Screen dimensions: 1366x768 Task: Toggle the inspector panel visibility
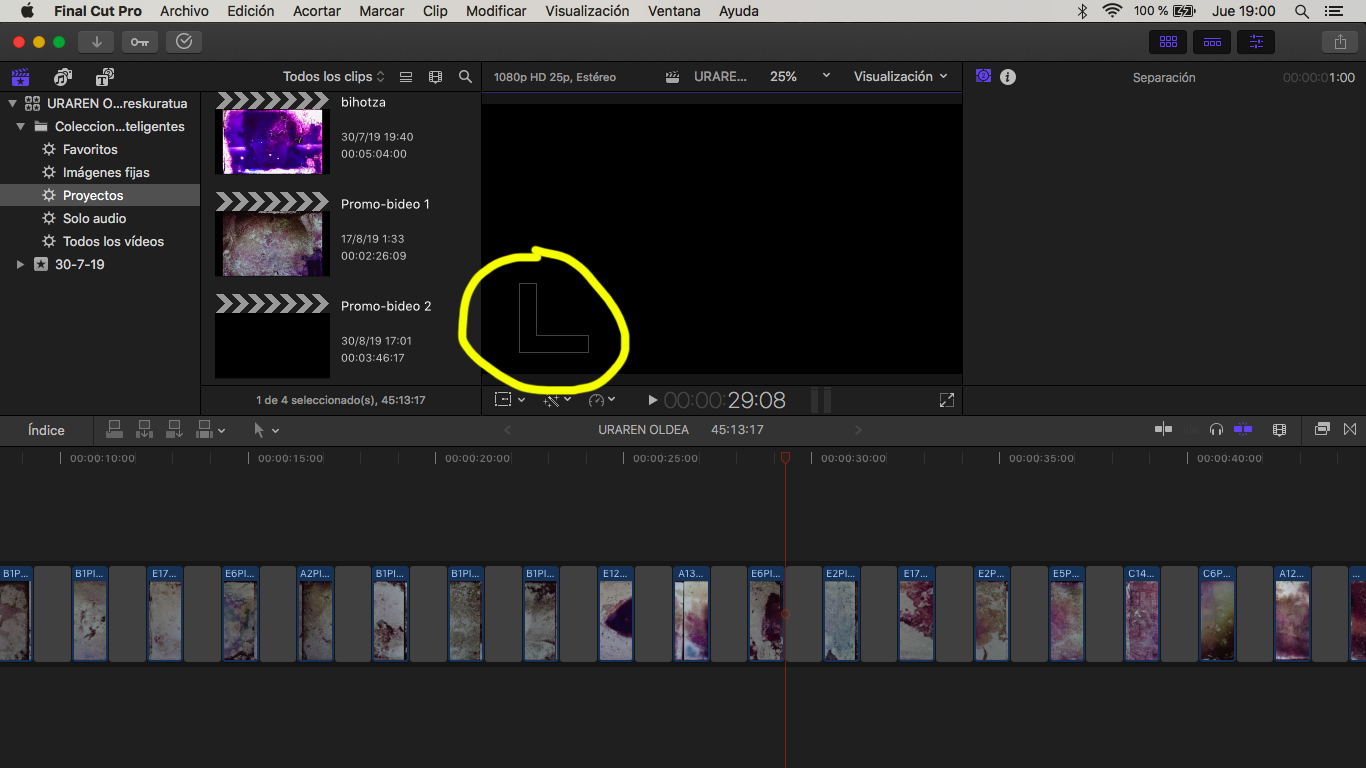[1256, 42]
